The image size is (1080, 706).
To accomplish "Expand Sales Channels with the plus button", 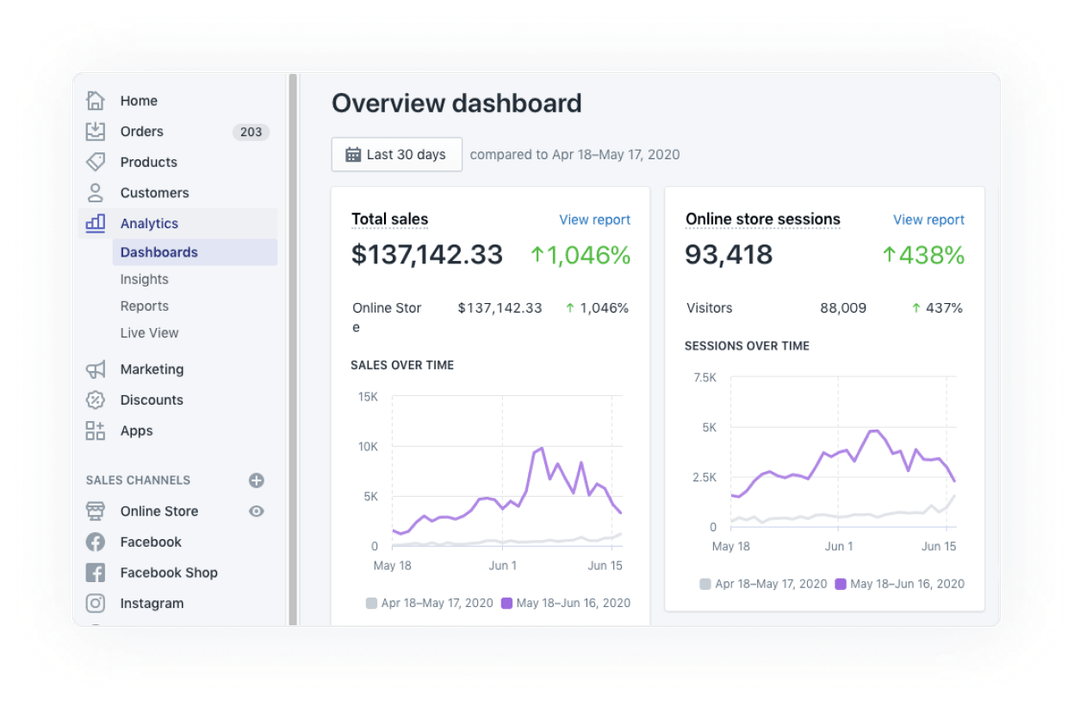I will click(256, 480).
